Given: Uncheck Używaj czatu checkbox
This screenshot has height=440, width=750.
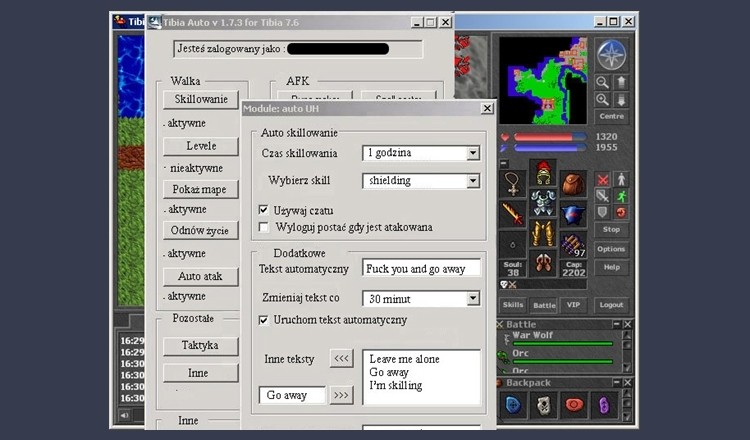Looking at the screenshot, I should 263,209.
